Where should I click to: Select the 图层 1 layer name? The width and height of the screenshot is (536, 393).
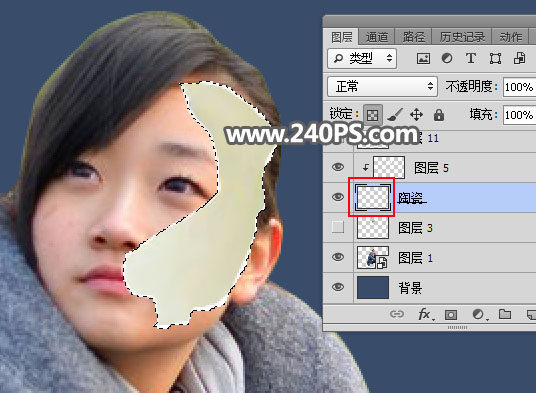(415, 258)
